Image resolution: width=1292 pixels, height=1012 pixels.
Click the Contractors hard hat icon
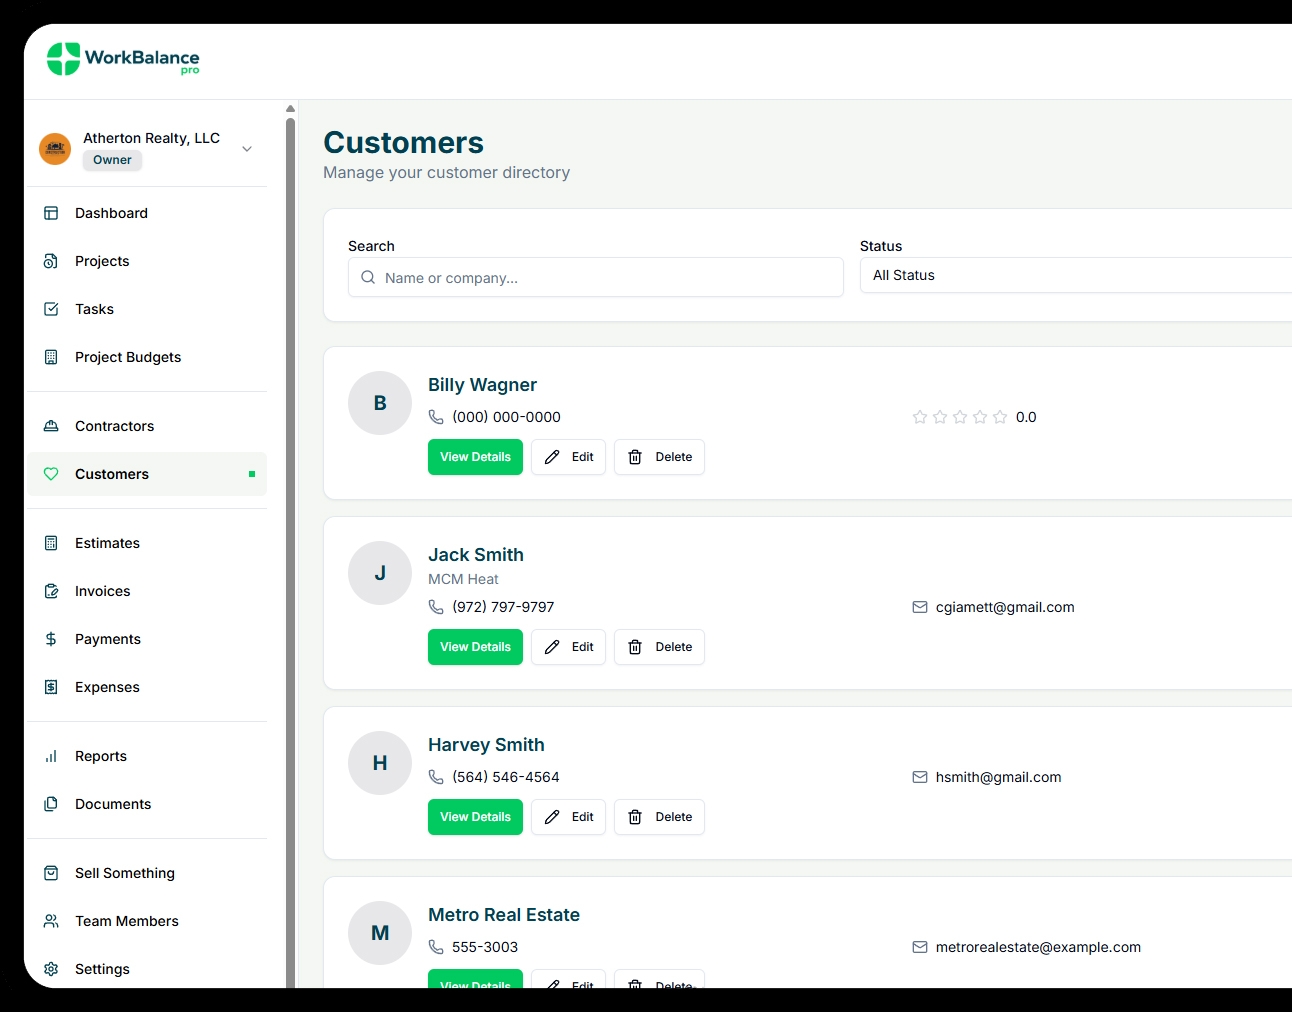pyautogui.click(x=51, y=426)
